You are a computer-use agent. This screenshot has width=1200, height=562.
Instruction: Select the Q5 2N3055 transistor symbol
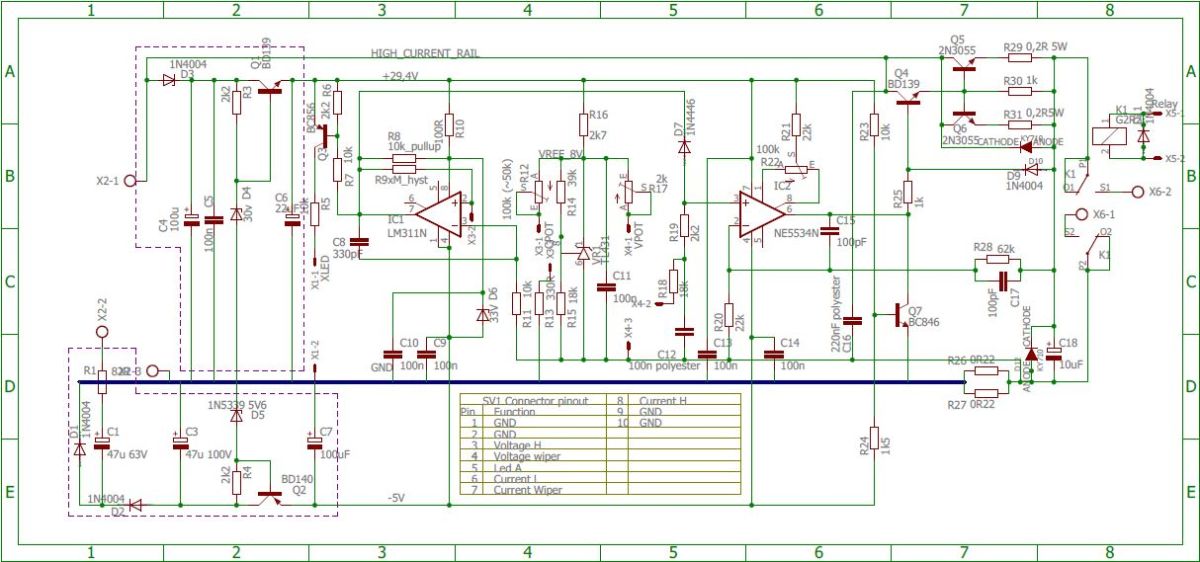tap(964, 64)
